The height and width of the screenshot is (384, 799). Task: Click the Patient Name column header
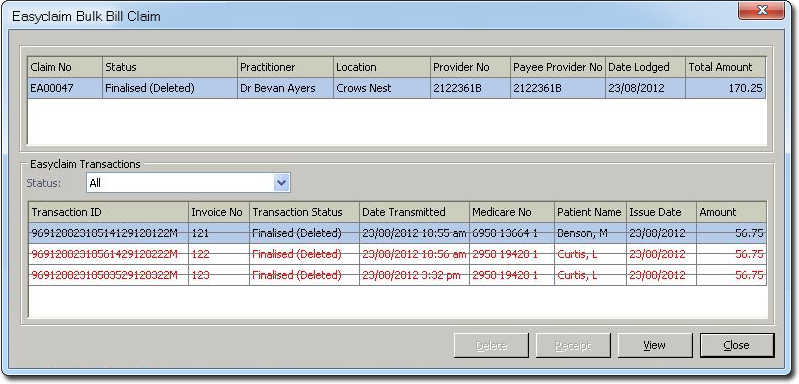point(590,212)
